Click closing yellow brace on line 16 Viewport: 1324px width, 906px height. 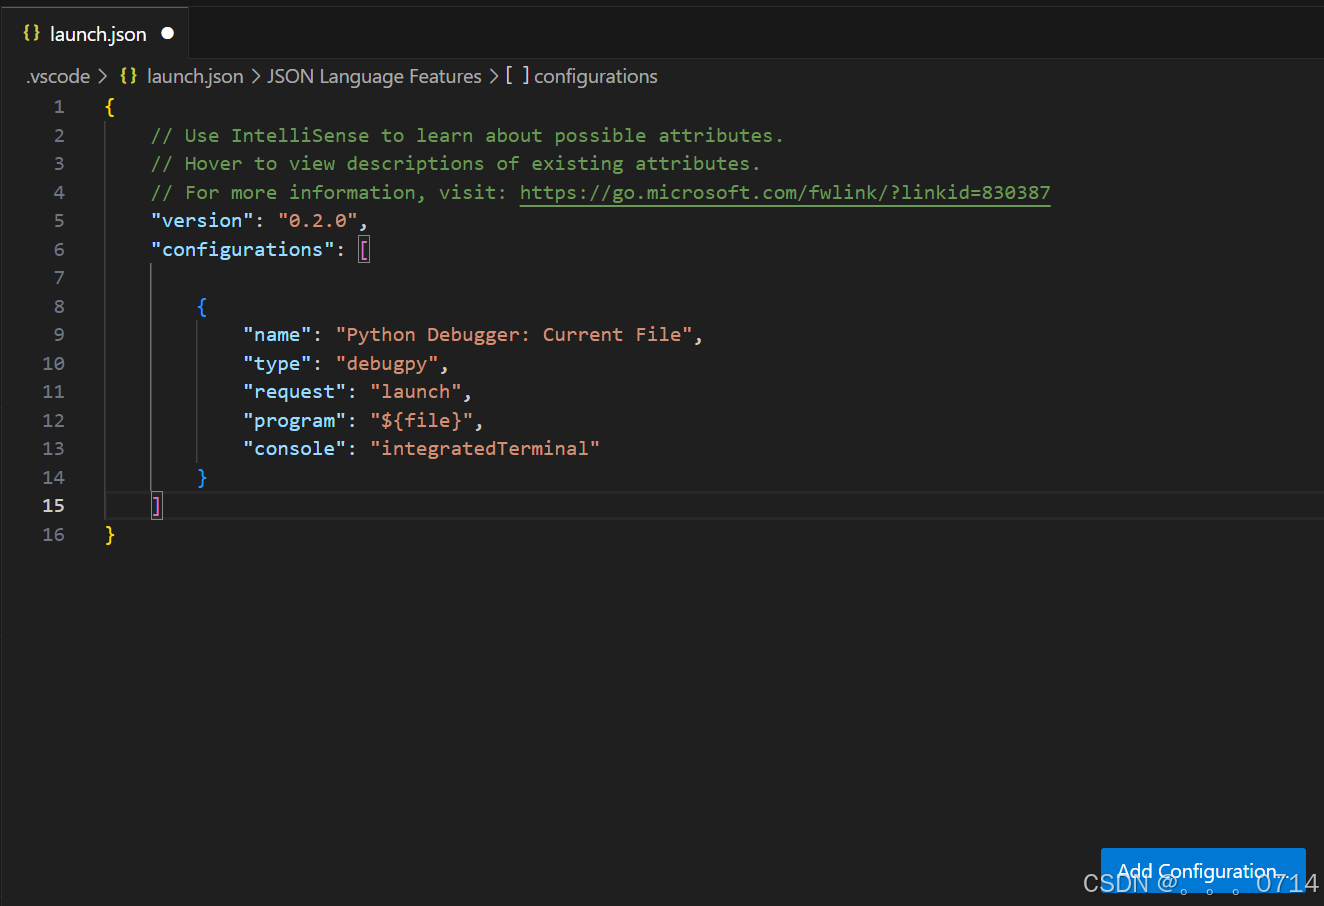[x=110, y=535]
